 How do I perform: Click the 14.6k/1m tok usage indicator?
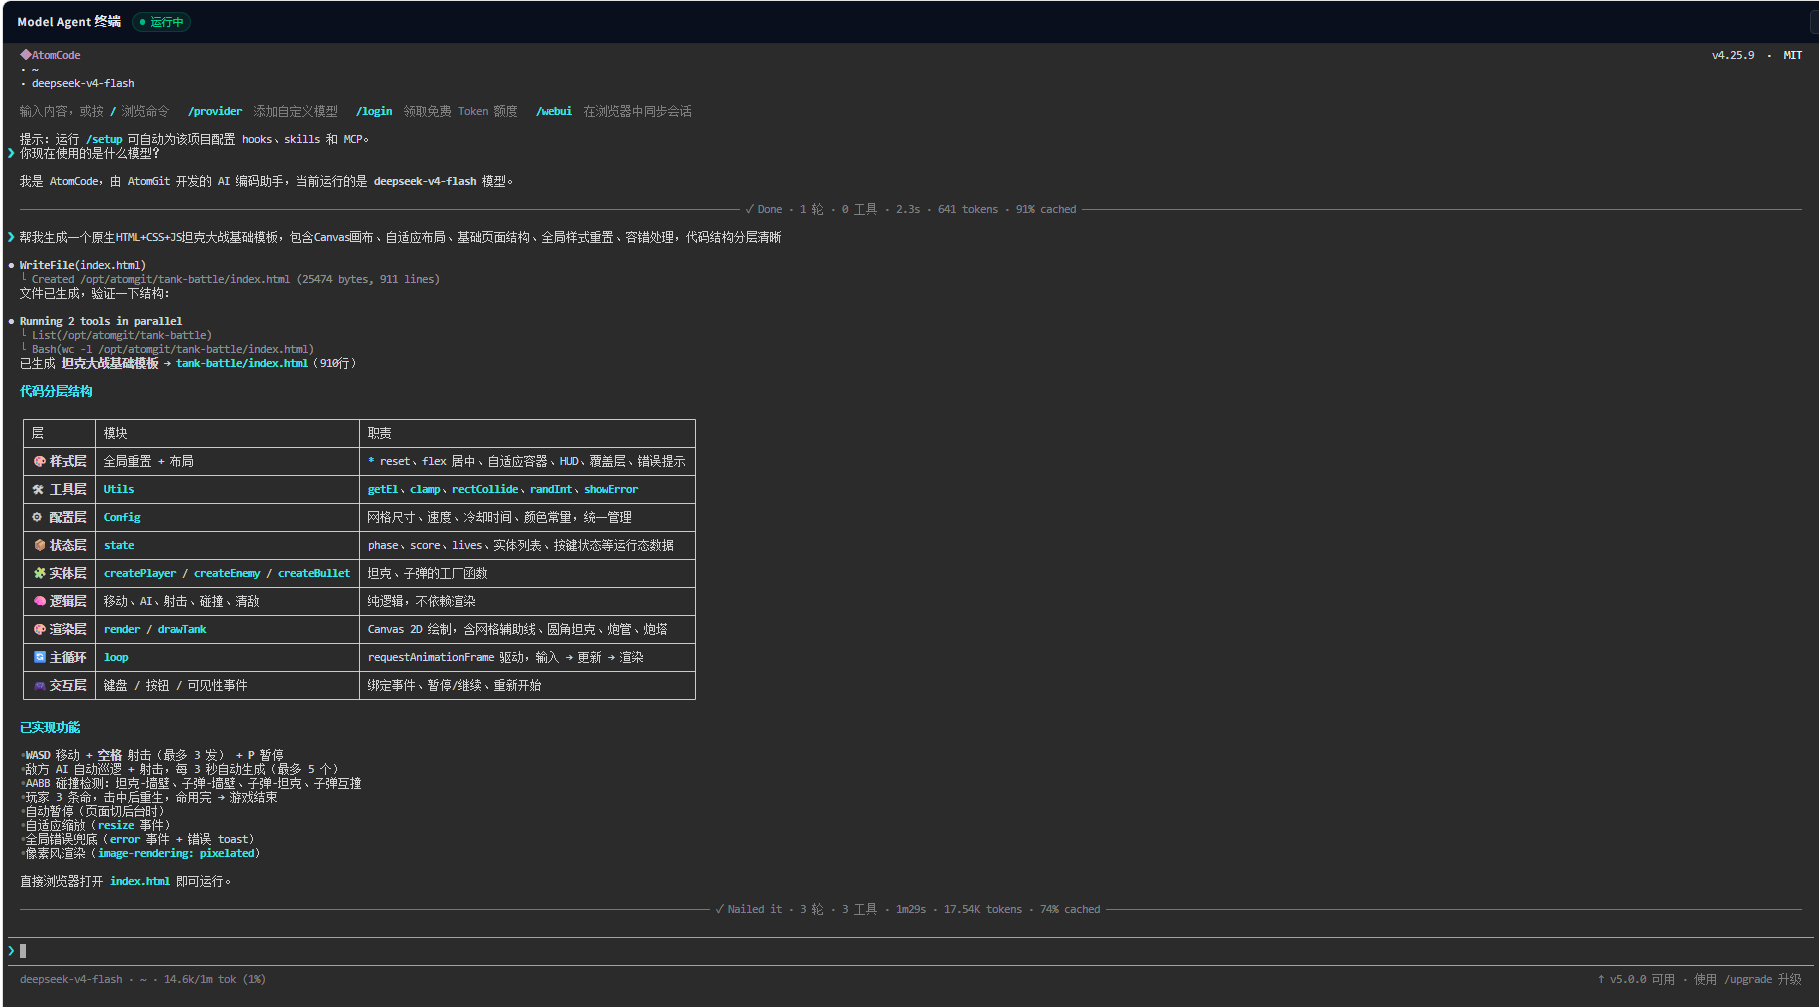click(x=215, y=979)
